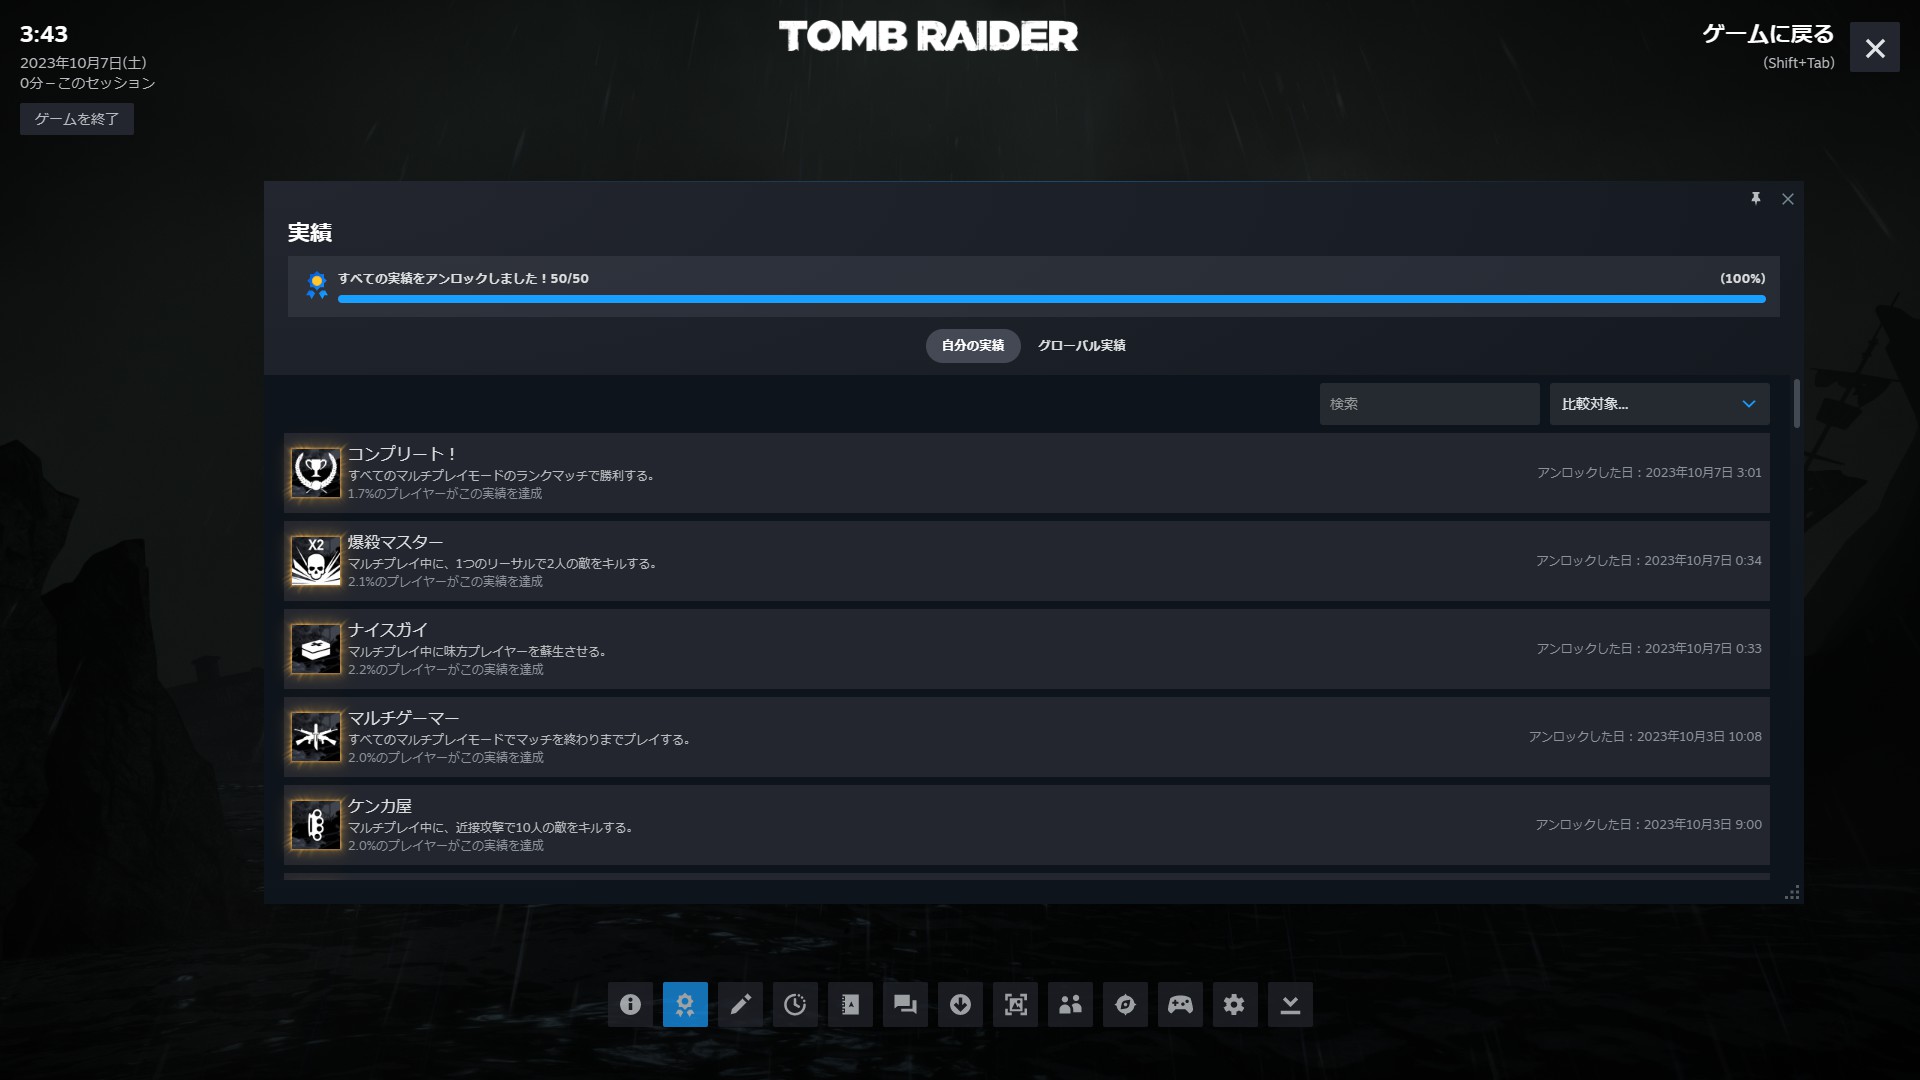Click the ゲームを終了 button

click(77, 119)
